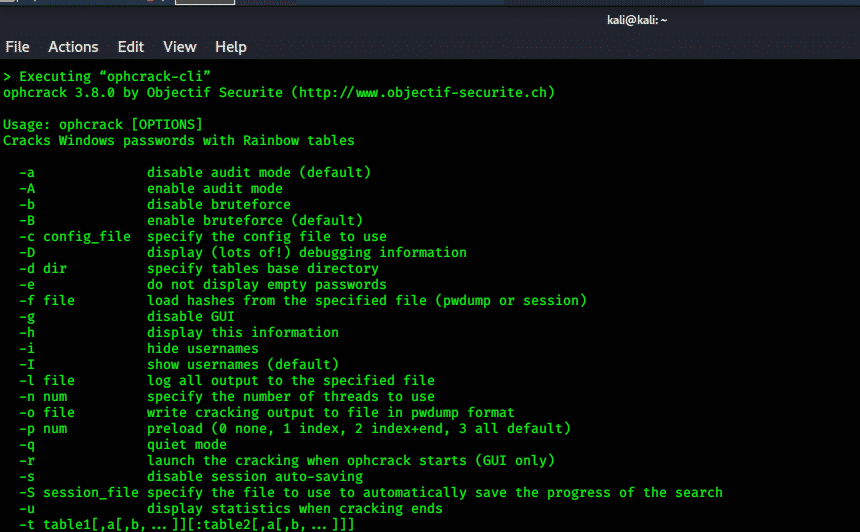Click the Edit menu
860x532 pixels.
pos(131,47)
